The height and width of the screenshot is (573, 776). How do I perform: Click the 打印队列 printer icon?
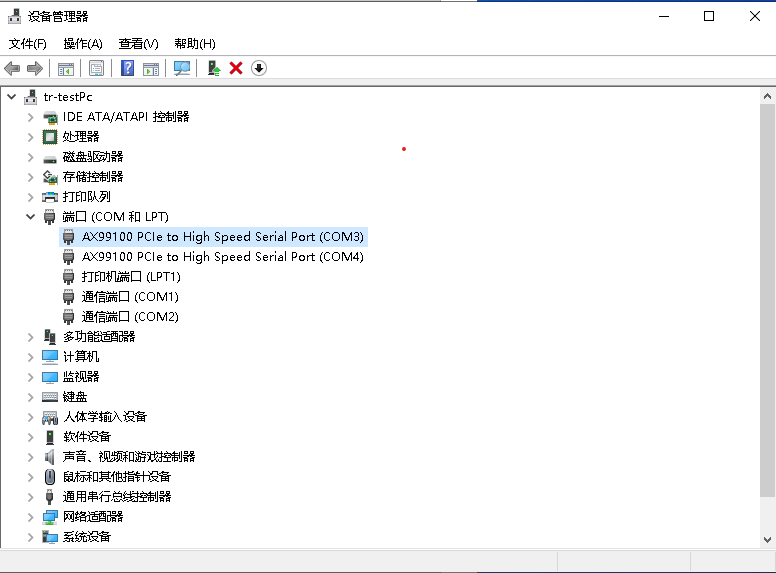50,197
